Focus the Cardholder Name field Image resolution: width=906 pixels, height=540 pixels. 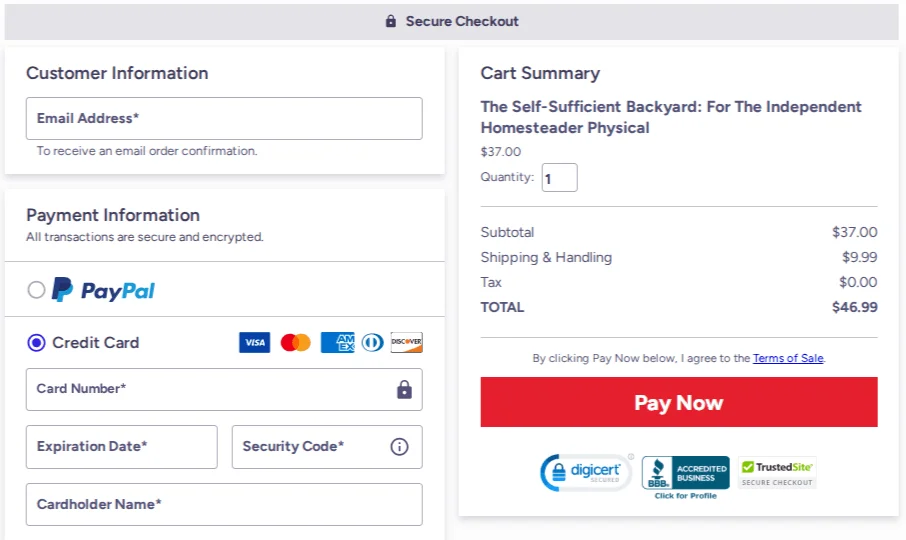pyautogui.click(x=224, y=504)
